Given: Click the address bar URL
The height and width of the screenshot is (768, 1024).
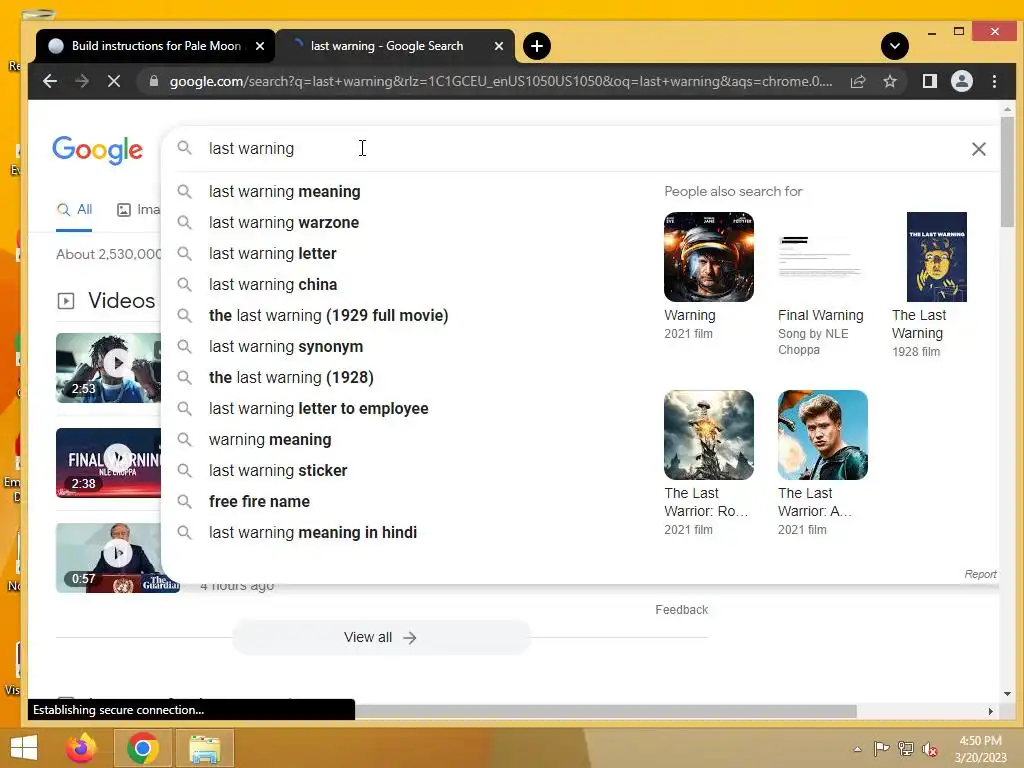Looking at the screenshot, I should click(501, 81).
